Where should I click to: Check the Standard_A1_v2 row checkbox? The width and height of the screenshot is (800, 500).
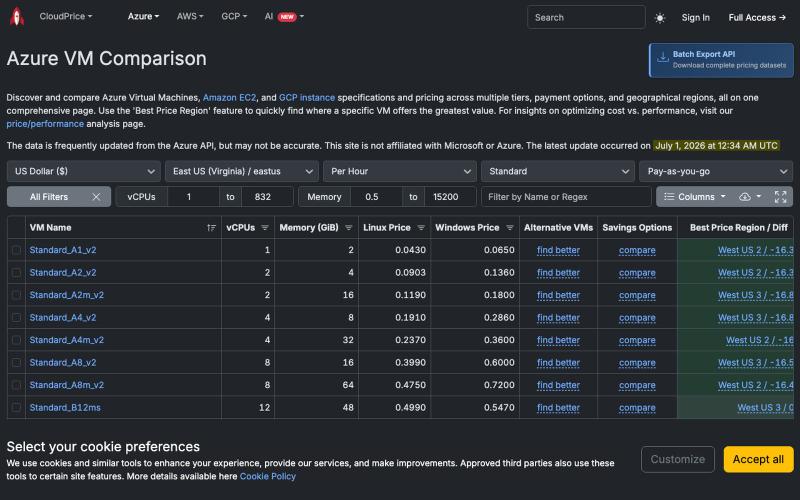(x=16, y=250)
